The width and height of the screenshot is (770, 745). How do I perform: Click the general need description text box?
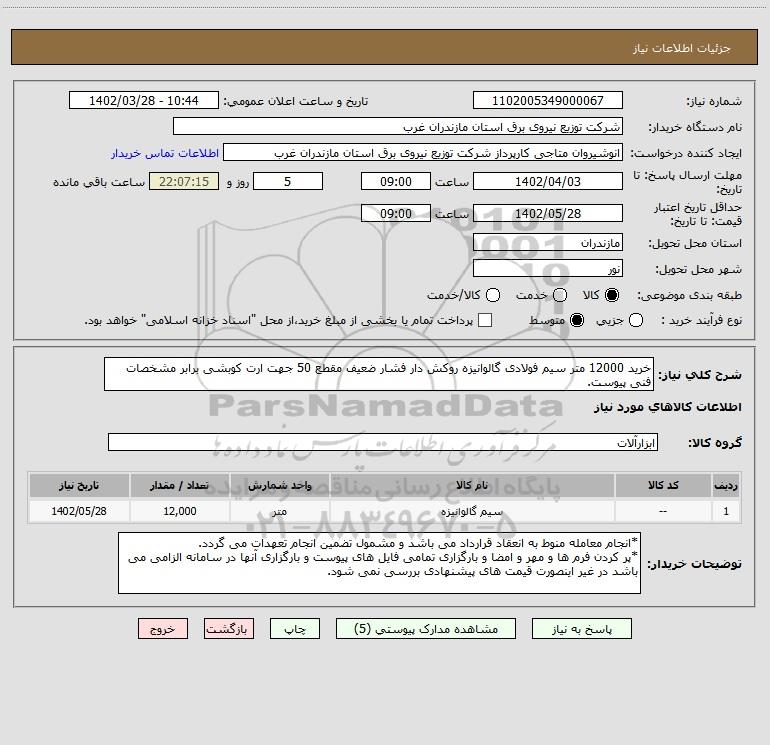(x=379, y=374)
